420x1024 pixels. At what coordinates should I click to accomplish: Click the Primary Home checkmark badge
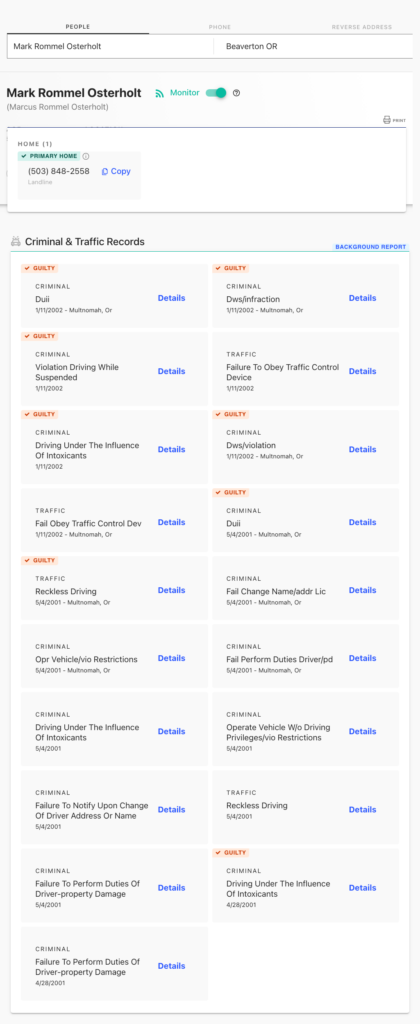pos(49,156)
